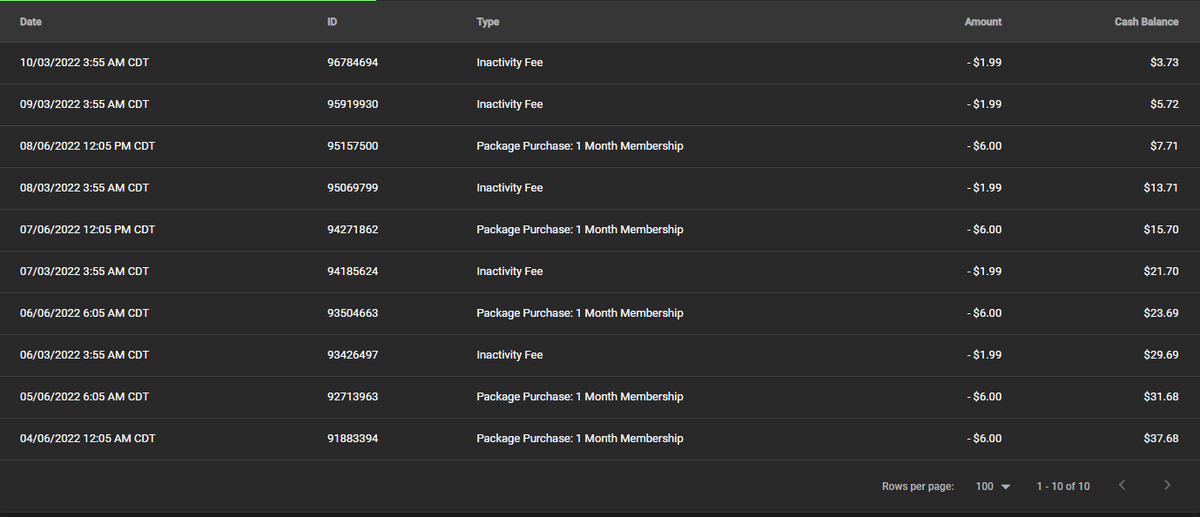Select Package Purchase type in row 91883394
Viewport: 1200px width, 517px height.
pos(580,439)
